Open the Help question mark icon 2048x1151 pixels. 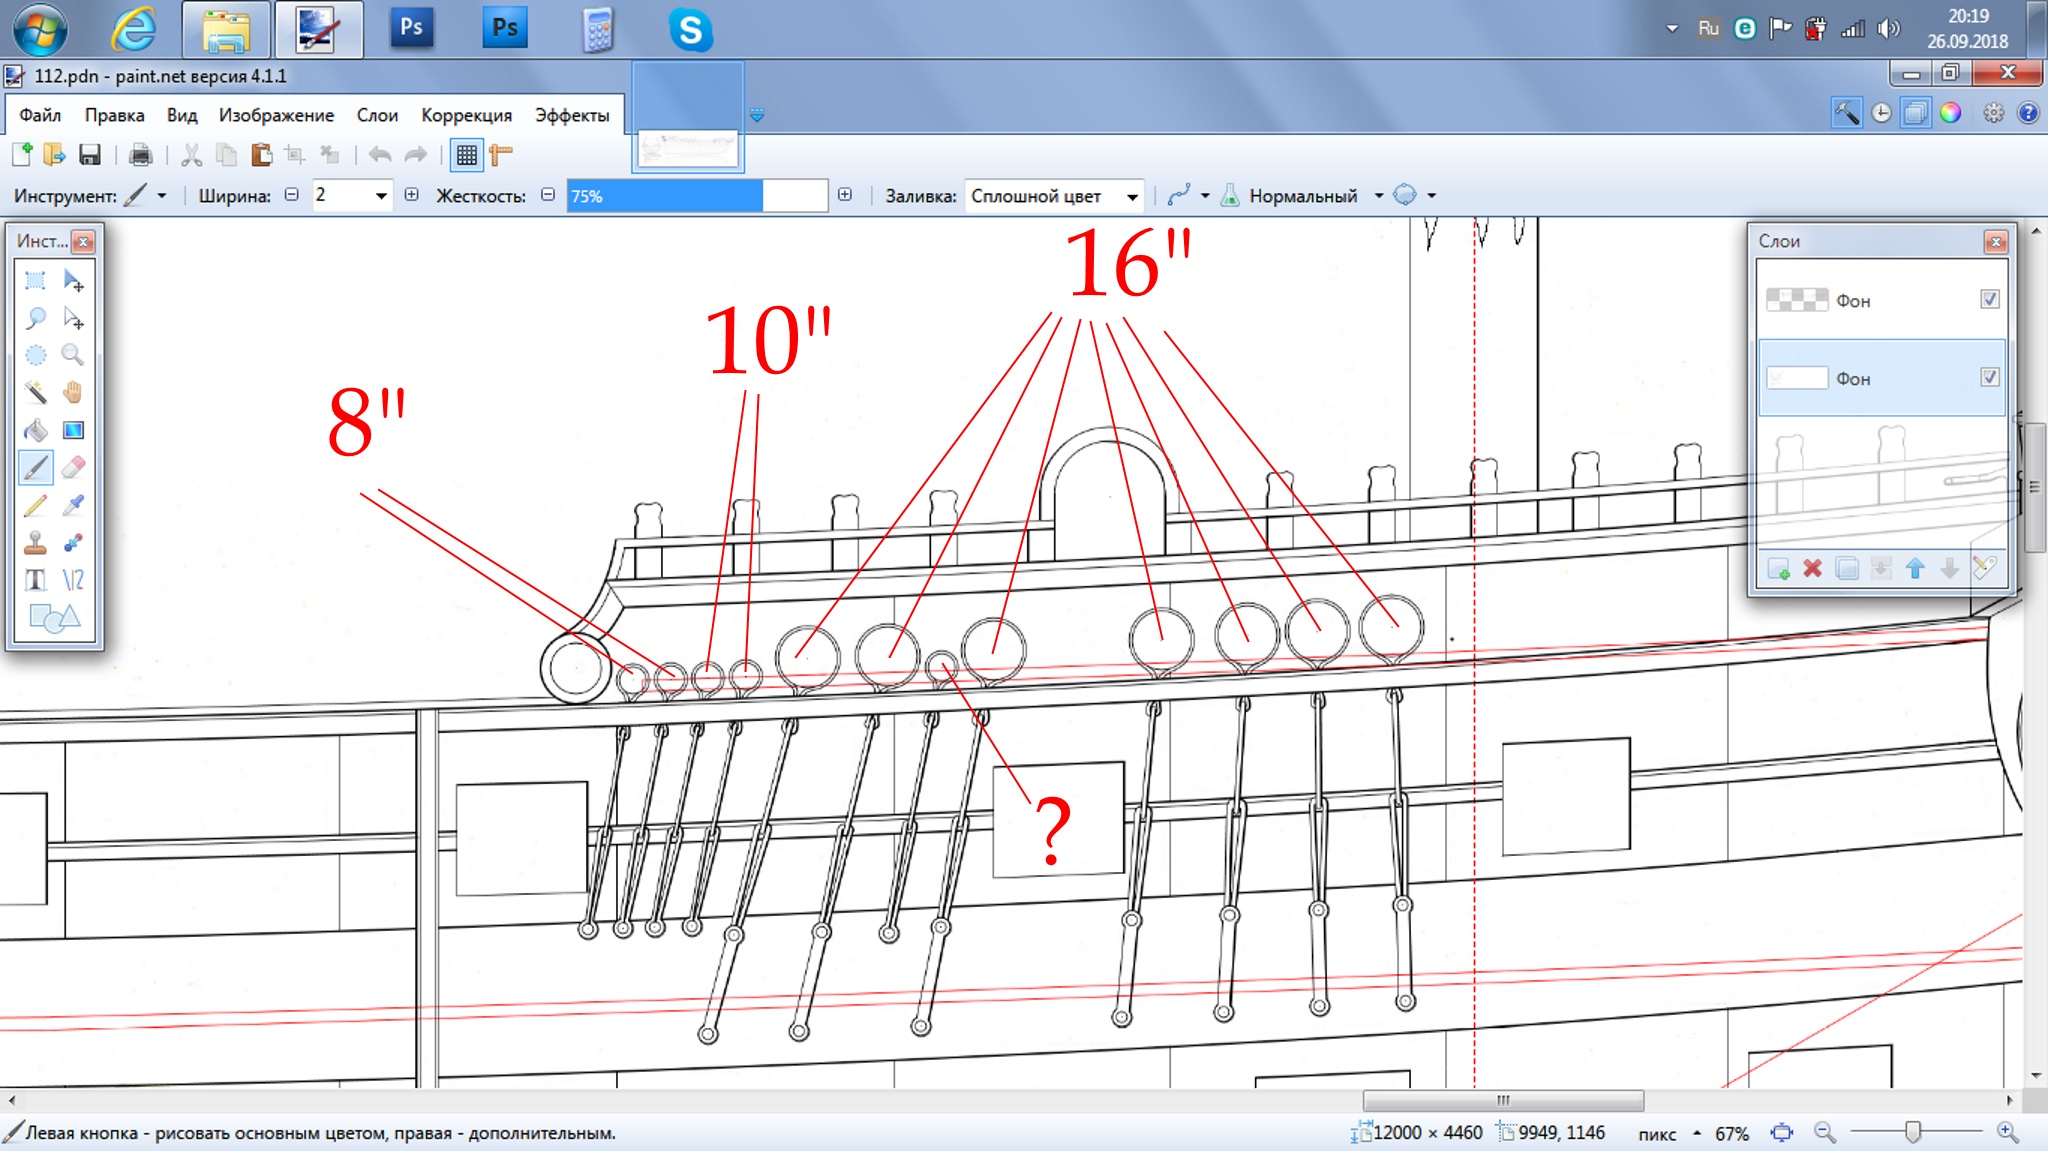click(2028, 113)
